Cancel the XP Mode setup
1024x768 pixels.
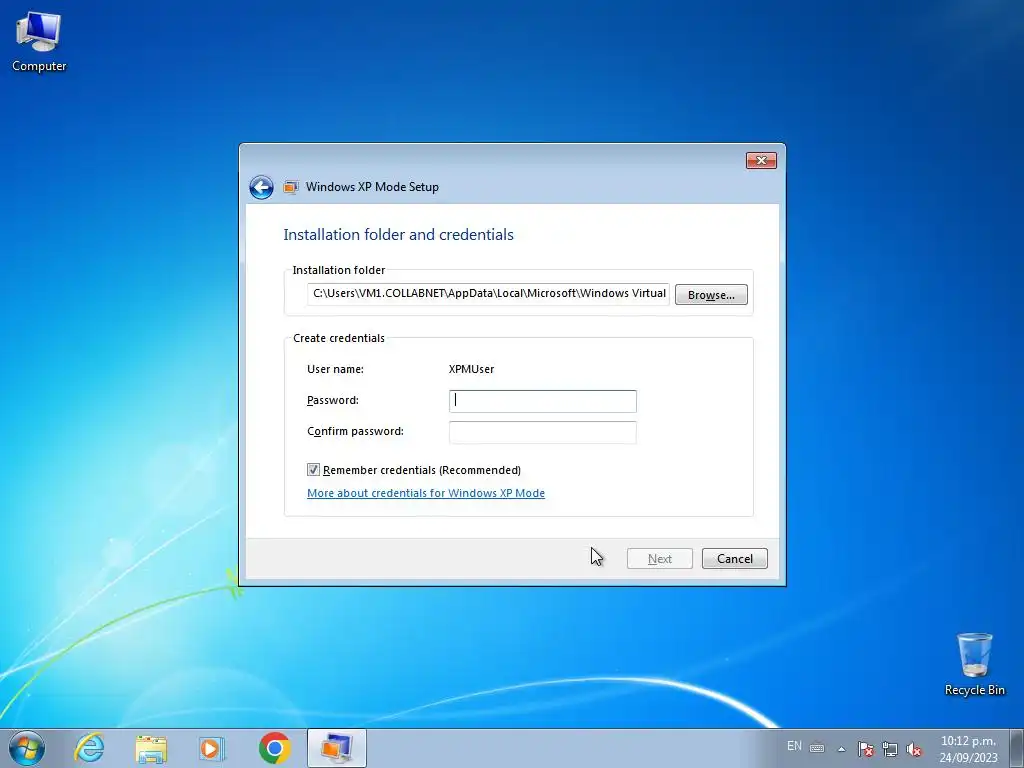[x=735, y=558]
